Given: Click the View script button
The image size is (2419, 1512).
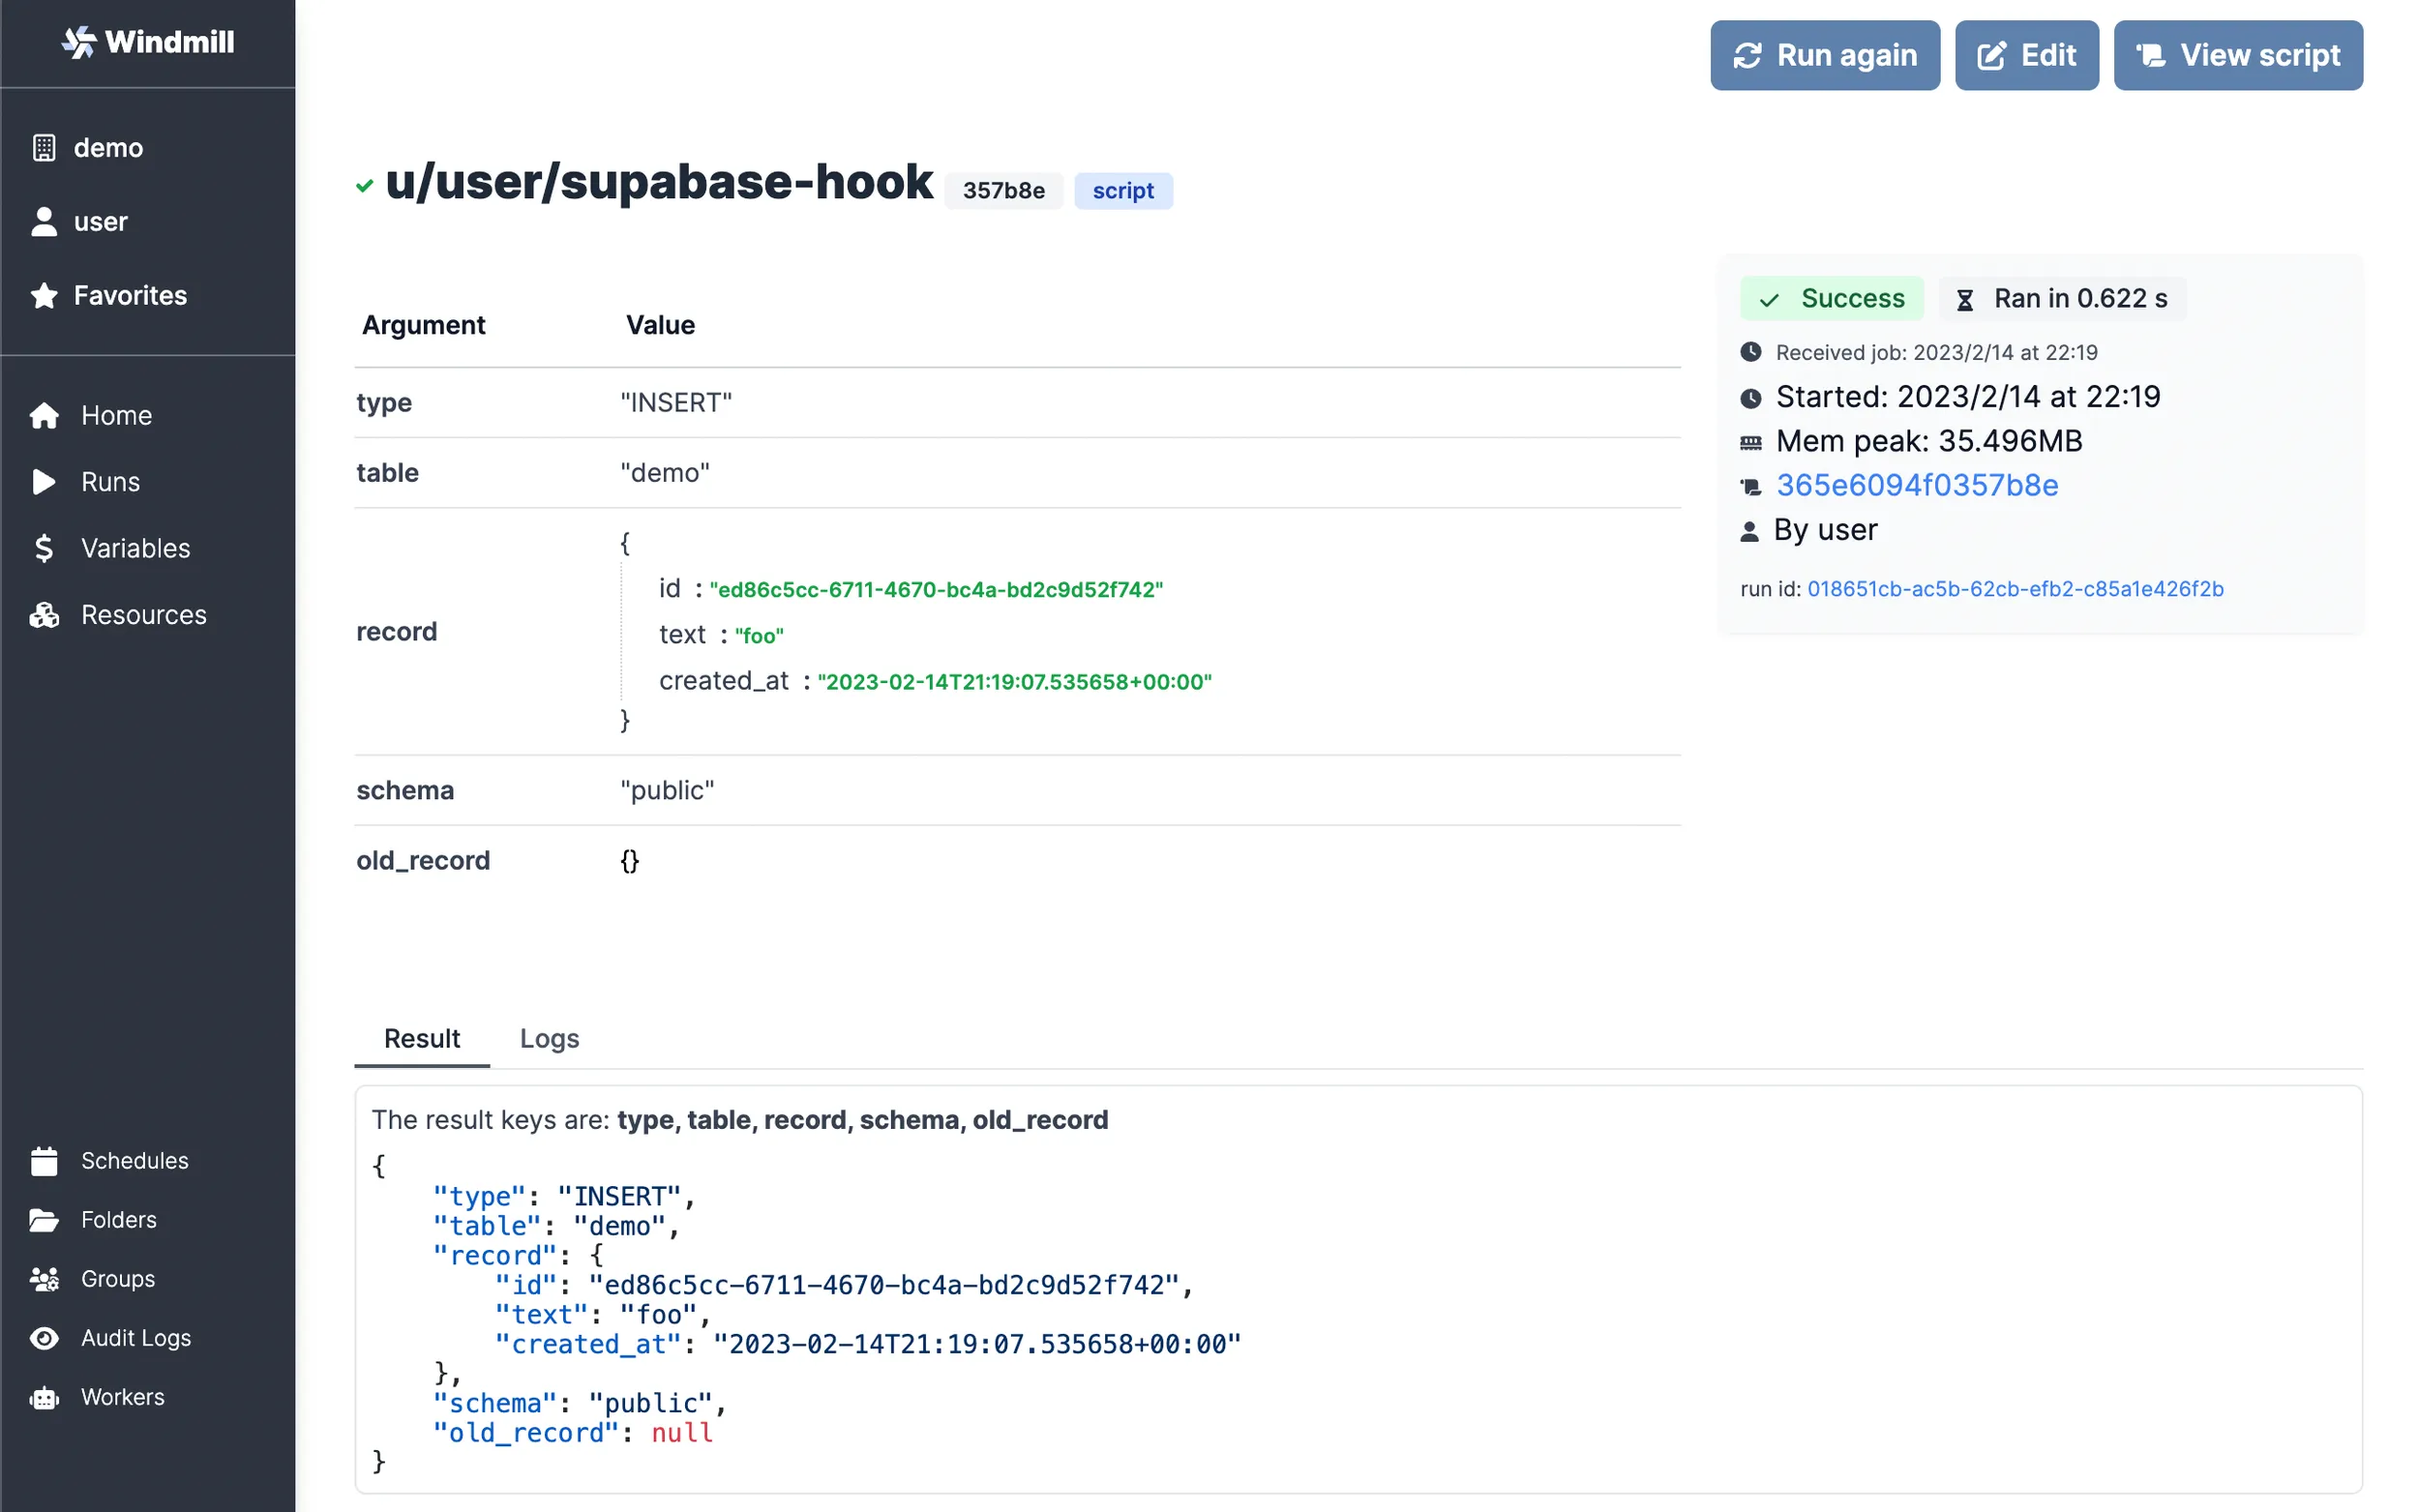Looking at the screenshot, I should click(x=2237, y=55).
